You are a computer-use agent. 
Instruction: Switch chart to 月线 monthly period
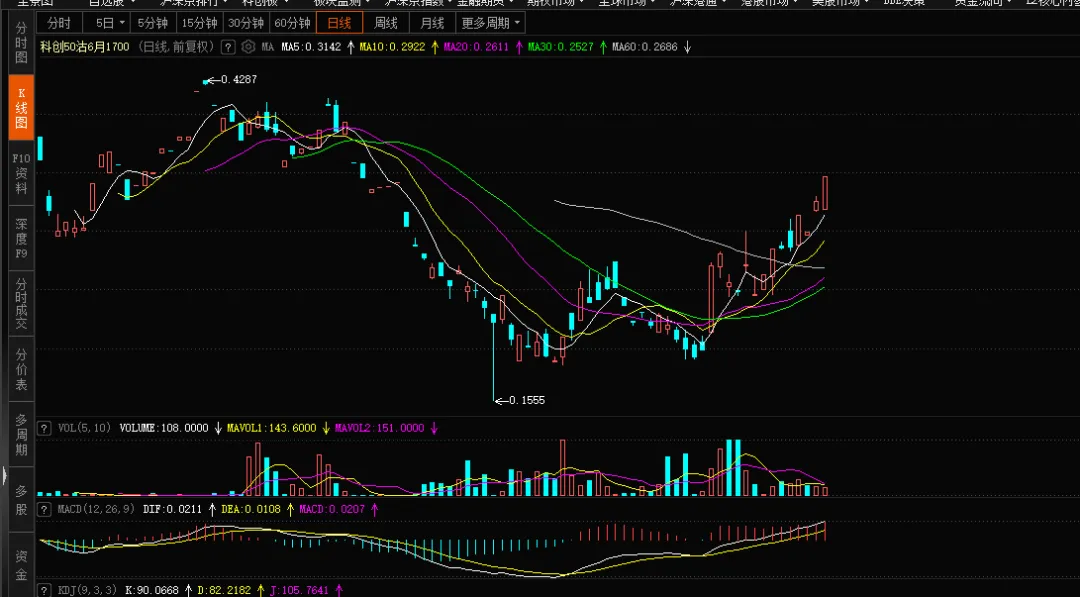[432, 23]
